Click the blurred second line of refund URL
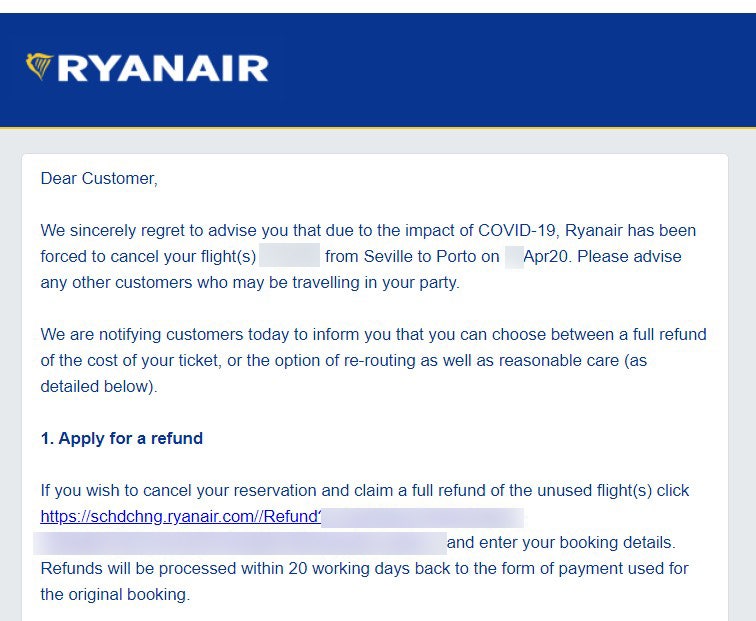 click(240, 543)
